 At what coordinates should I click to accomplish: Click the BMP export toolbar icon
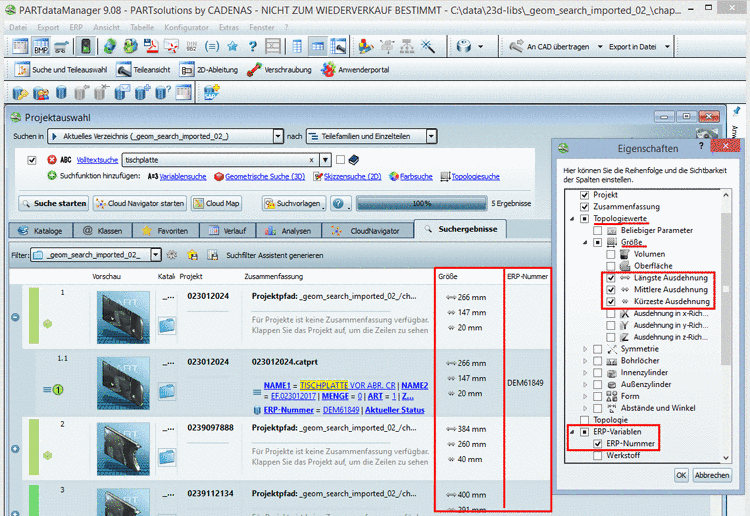41,46
